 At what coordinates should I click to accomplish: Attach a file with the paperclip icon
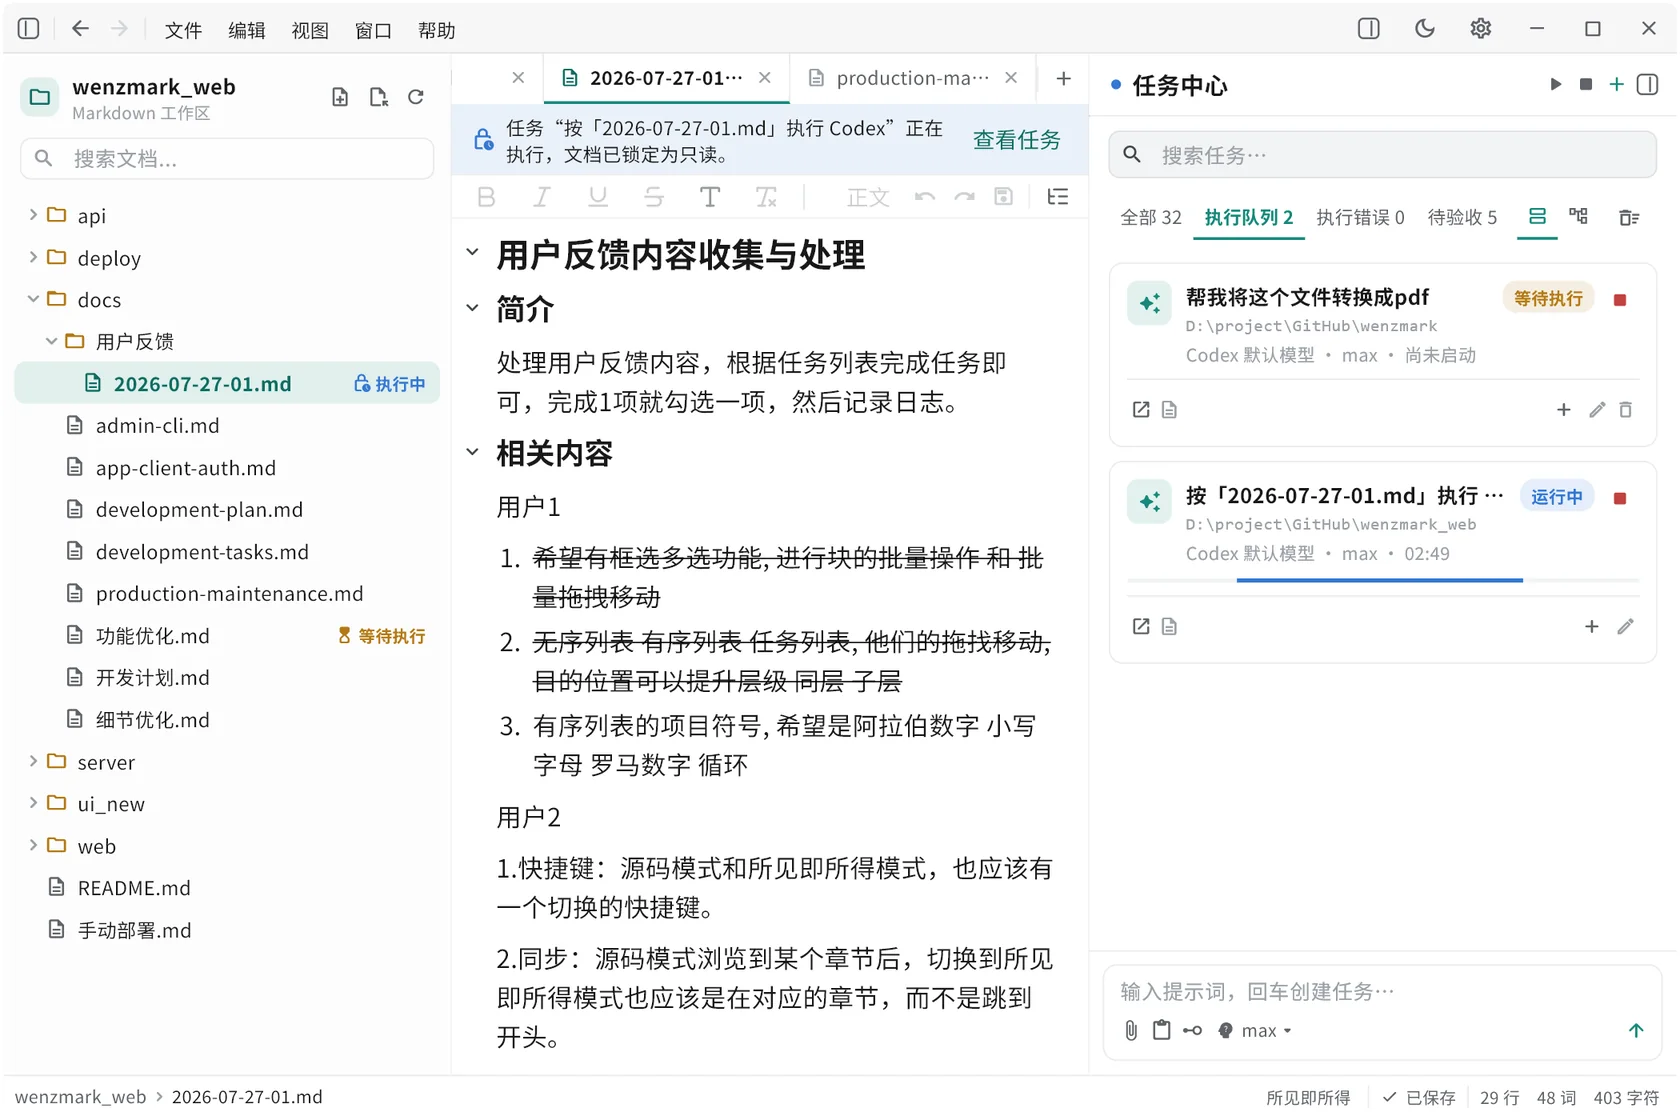[x=1131, y=1030]
